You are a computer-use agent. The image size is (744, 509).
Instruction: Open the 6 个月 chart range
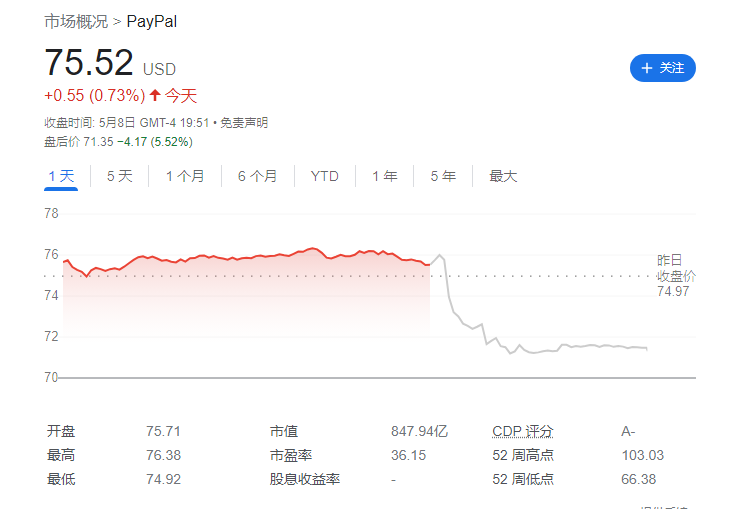[257, 176]
